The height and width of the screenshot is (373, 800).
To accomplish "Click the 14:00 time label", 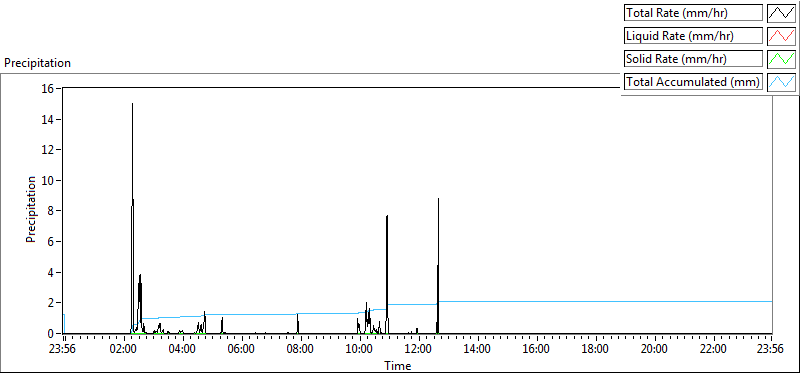I will (x=478, y=350).
